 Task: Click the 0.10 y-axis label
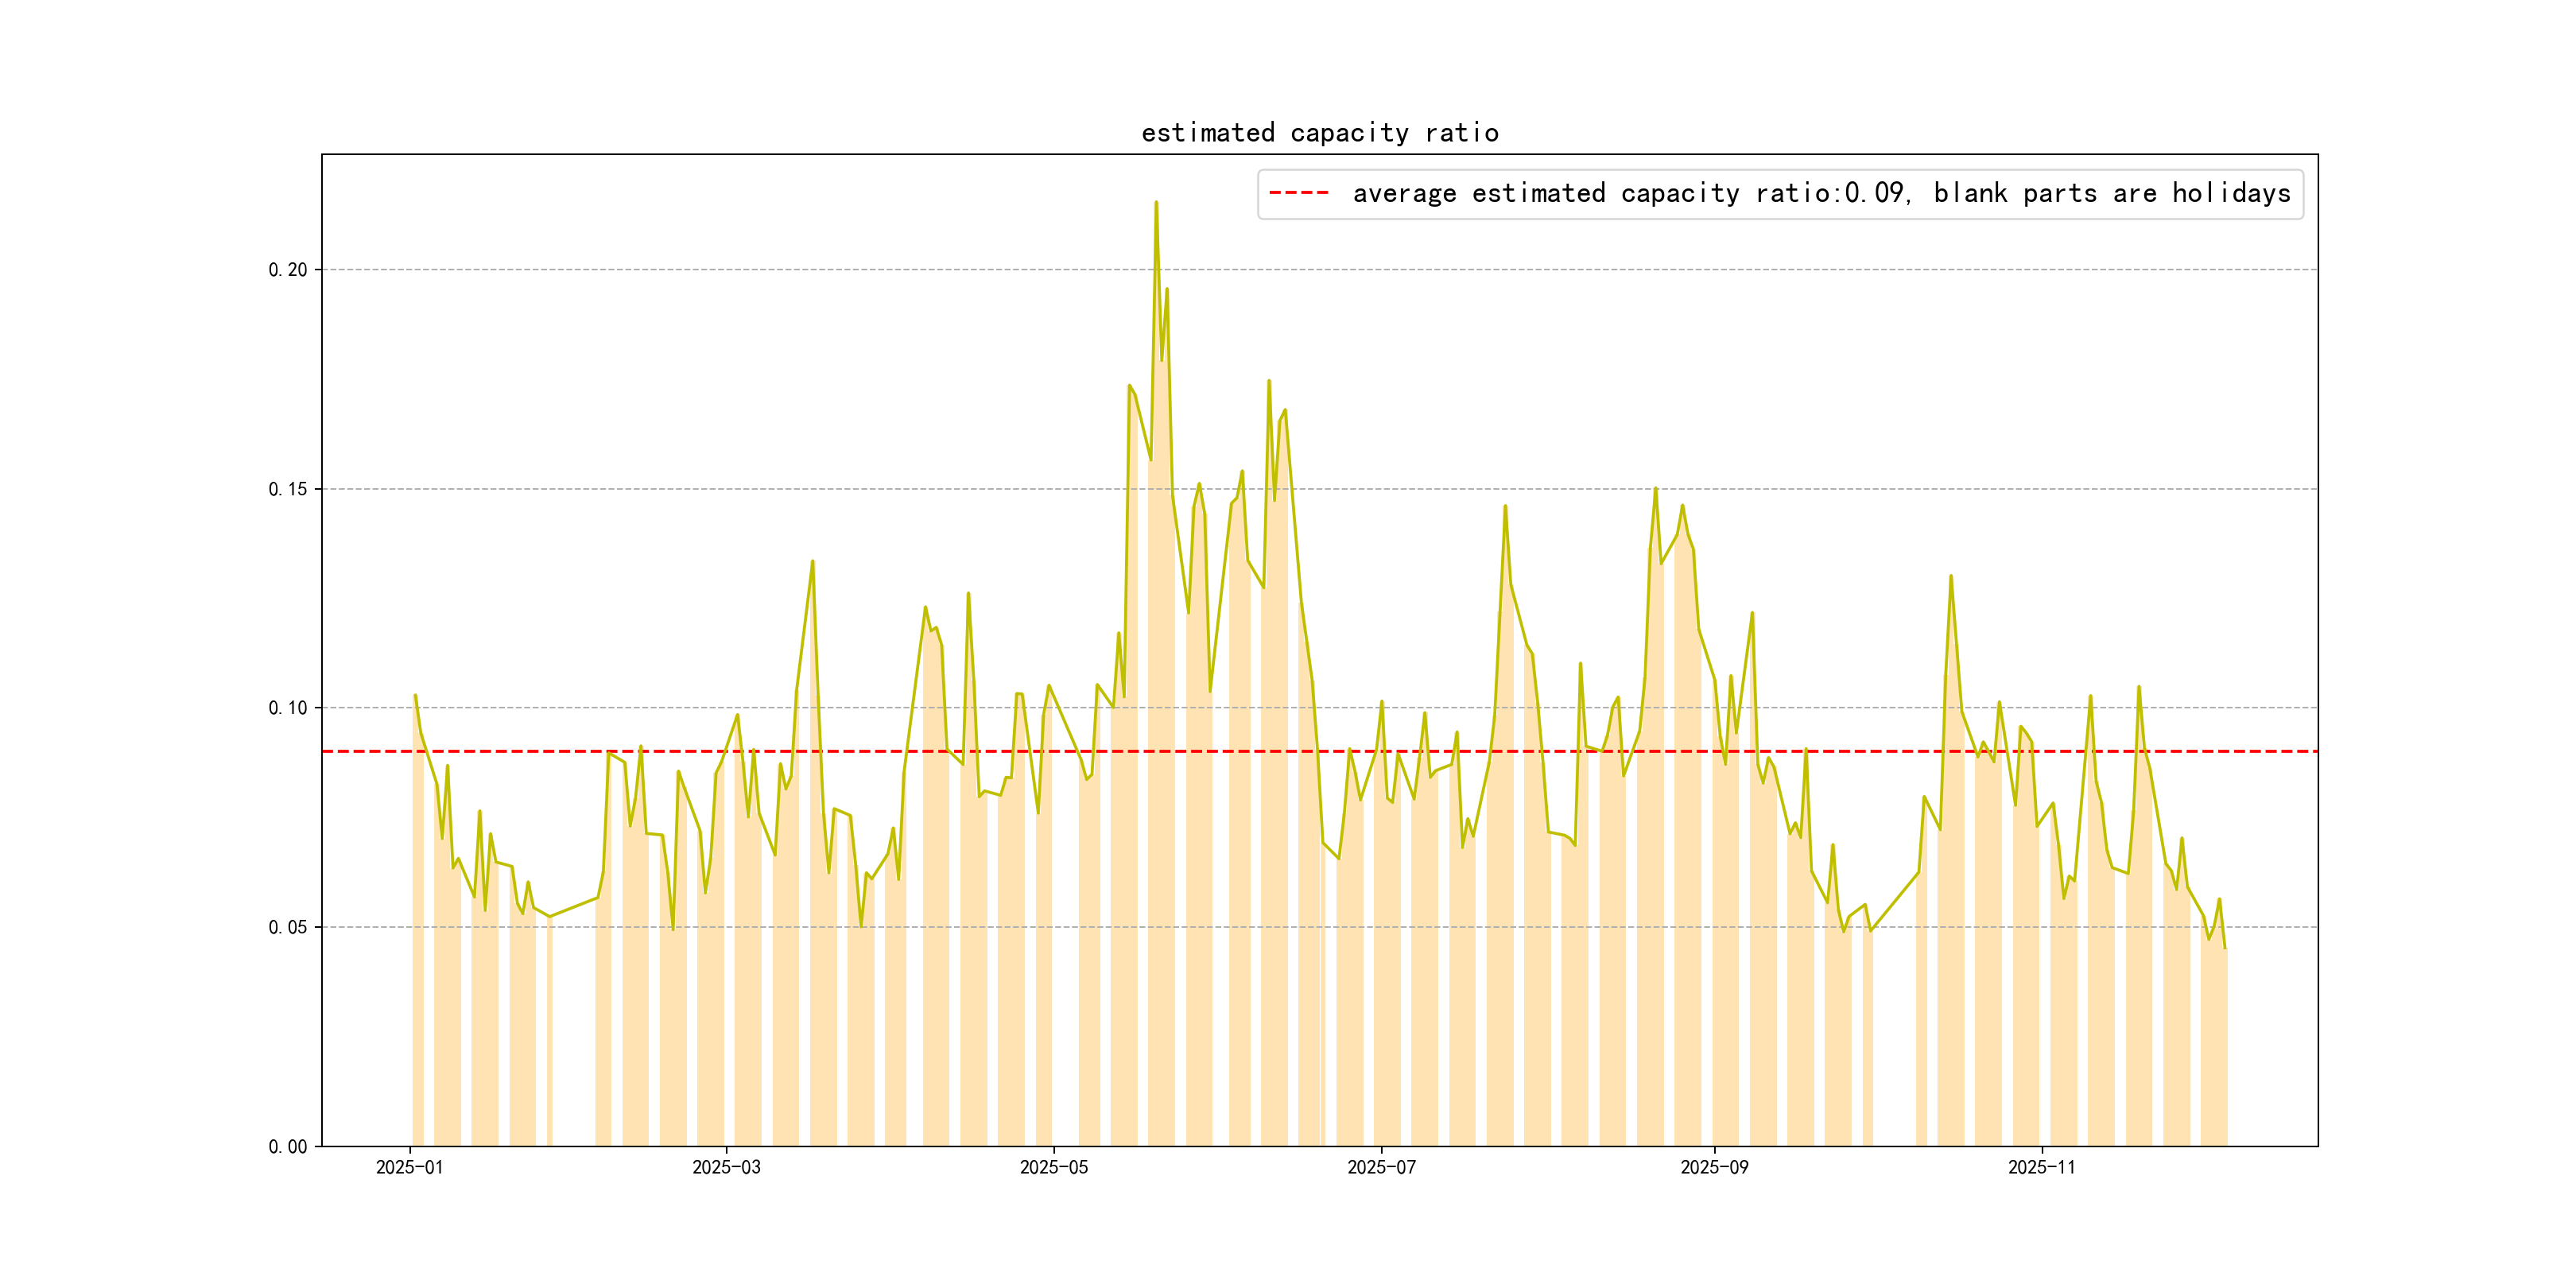click(x=288, y=708)
